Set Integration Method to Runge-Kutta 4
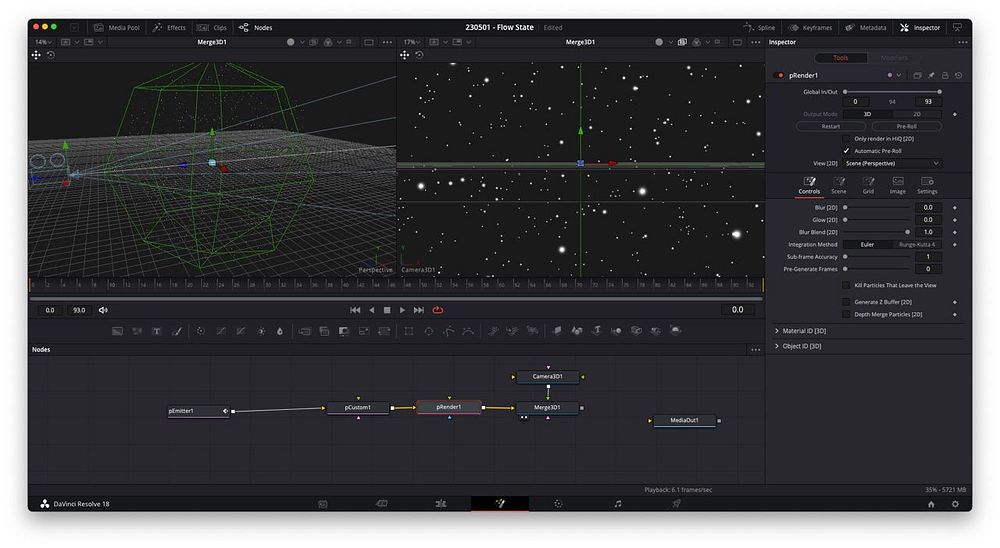Viewport: 1000px width, 548px height. pyautogui.click(x=916, y=244)
